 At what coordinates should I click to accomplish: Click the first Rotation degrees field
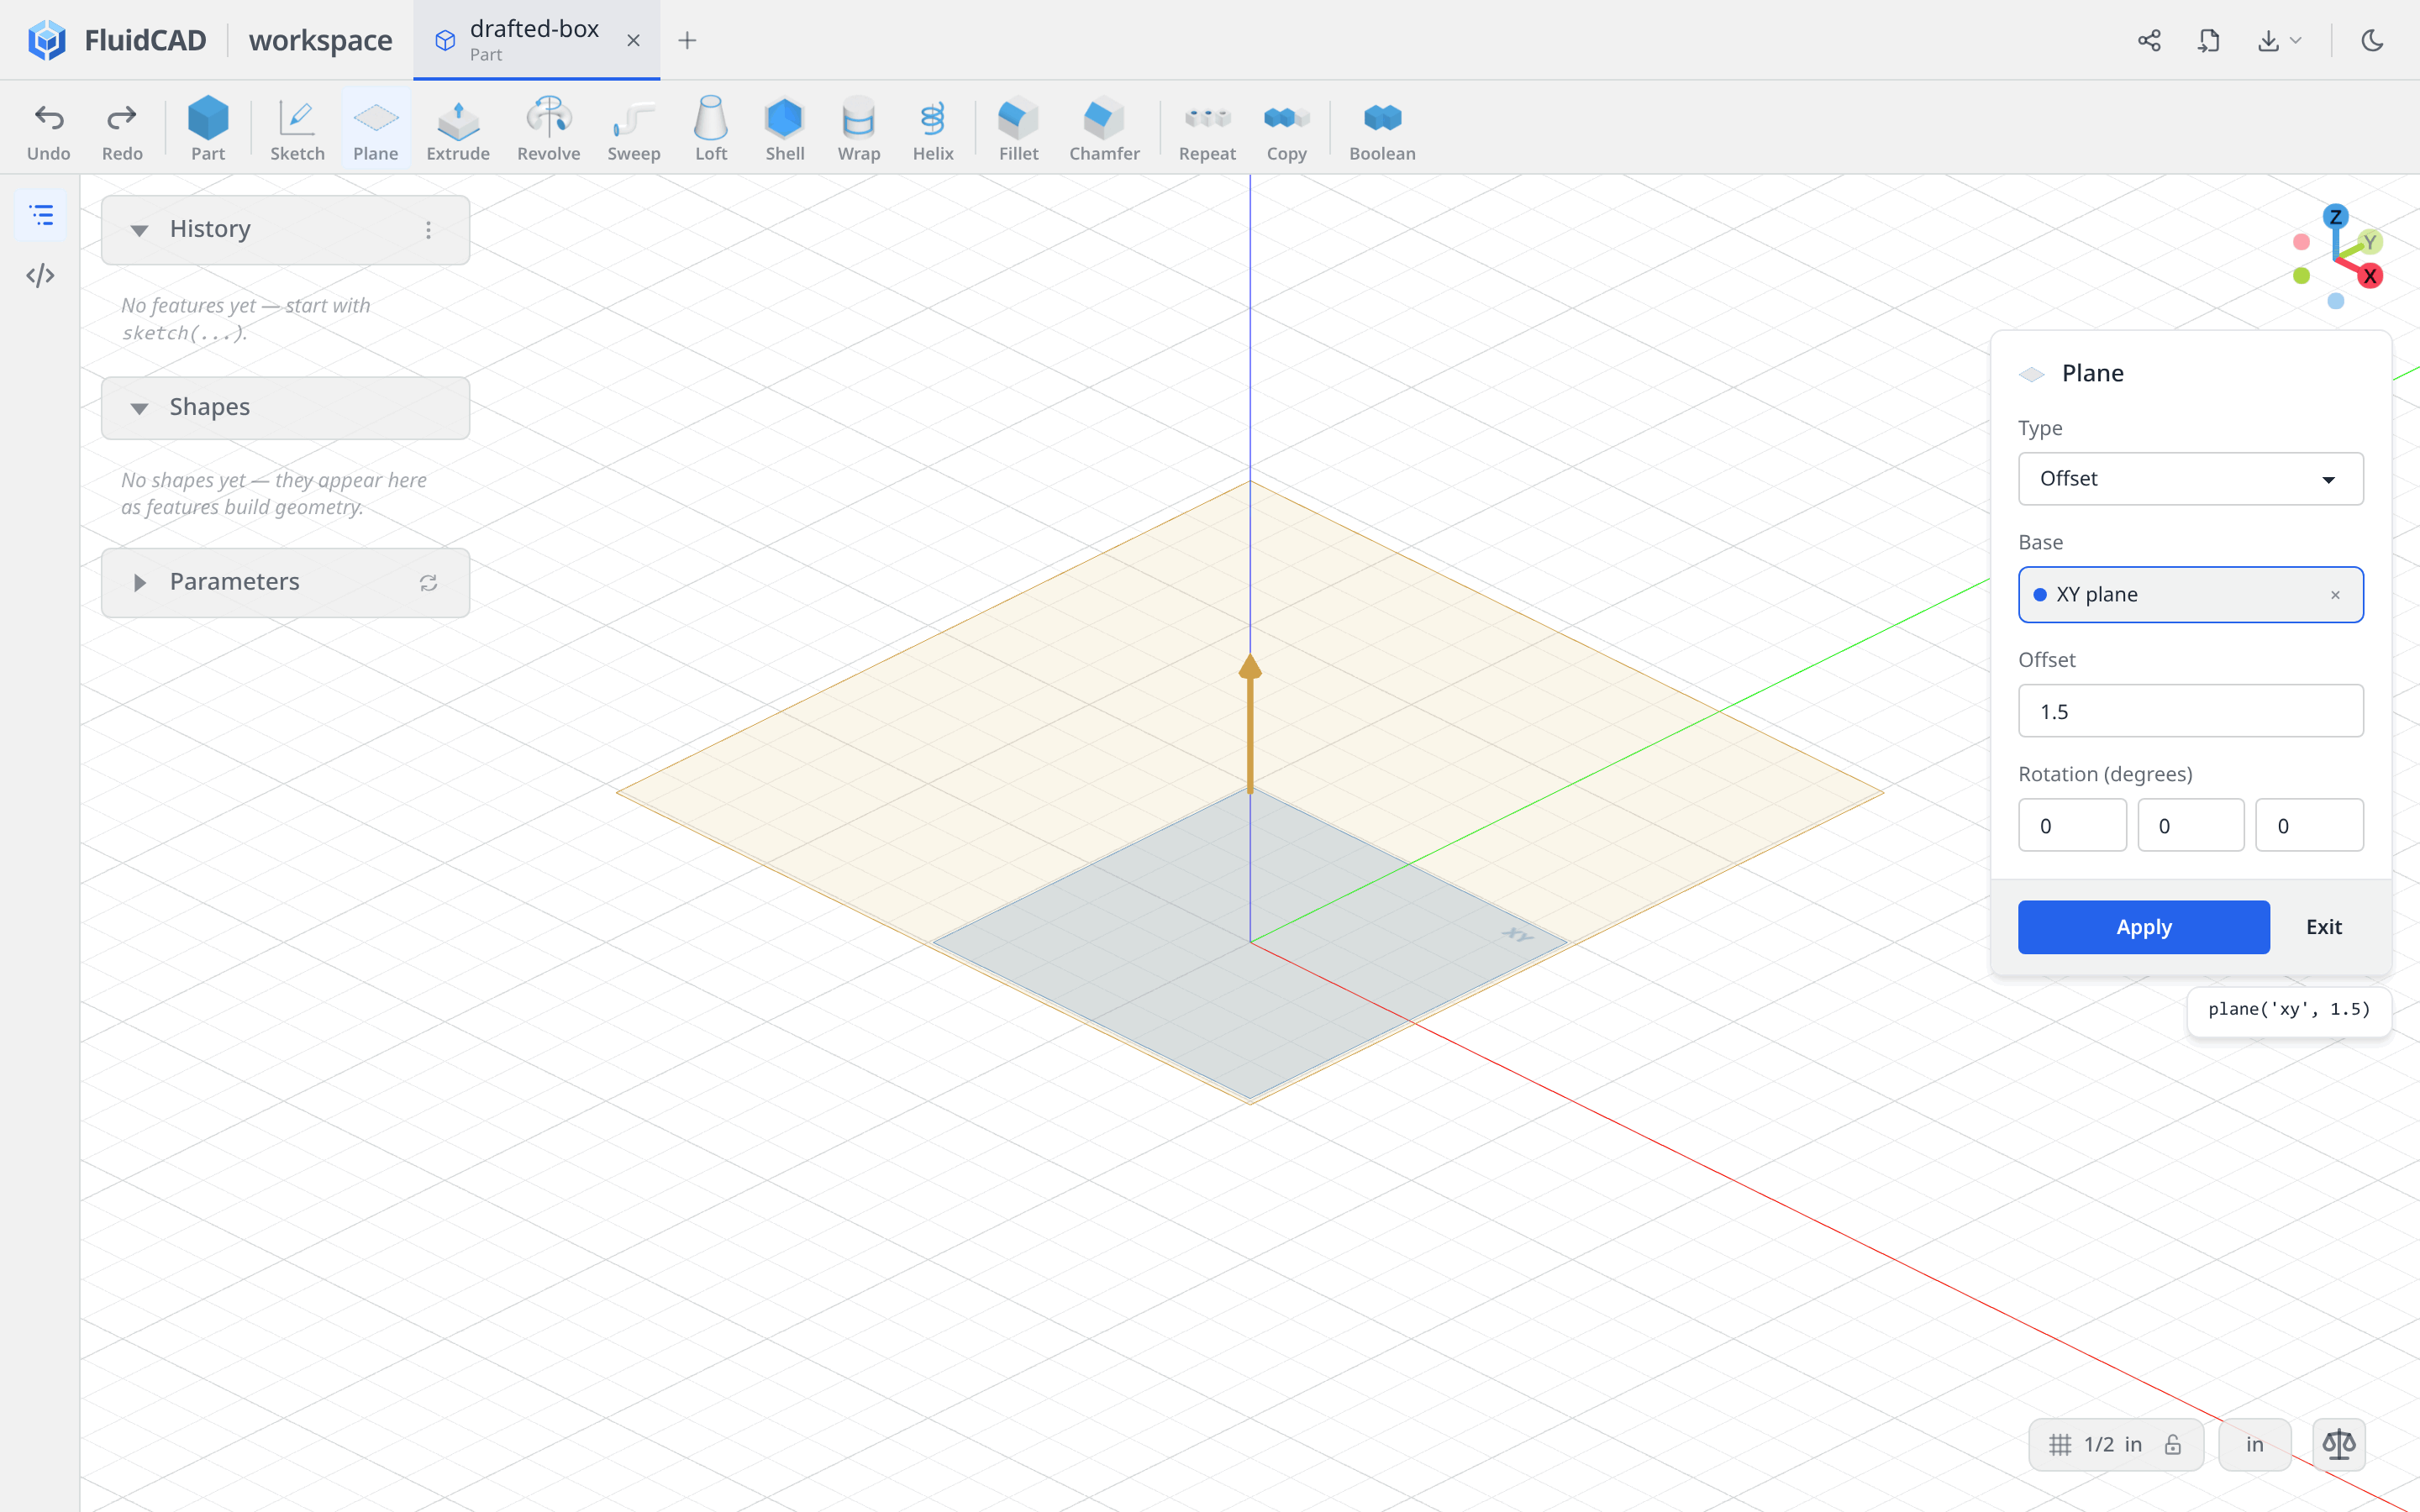point(2072,825)
